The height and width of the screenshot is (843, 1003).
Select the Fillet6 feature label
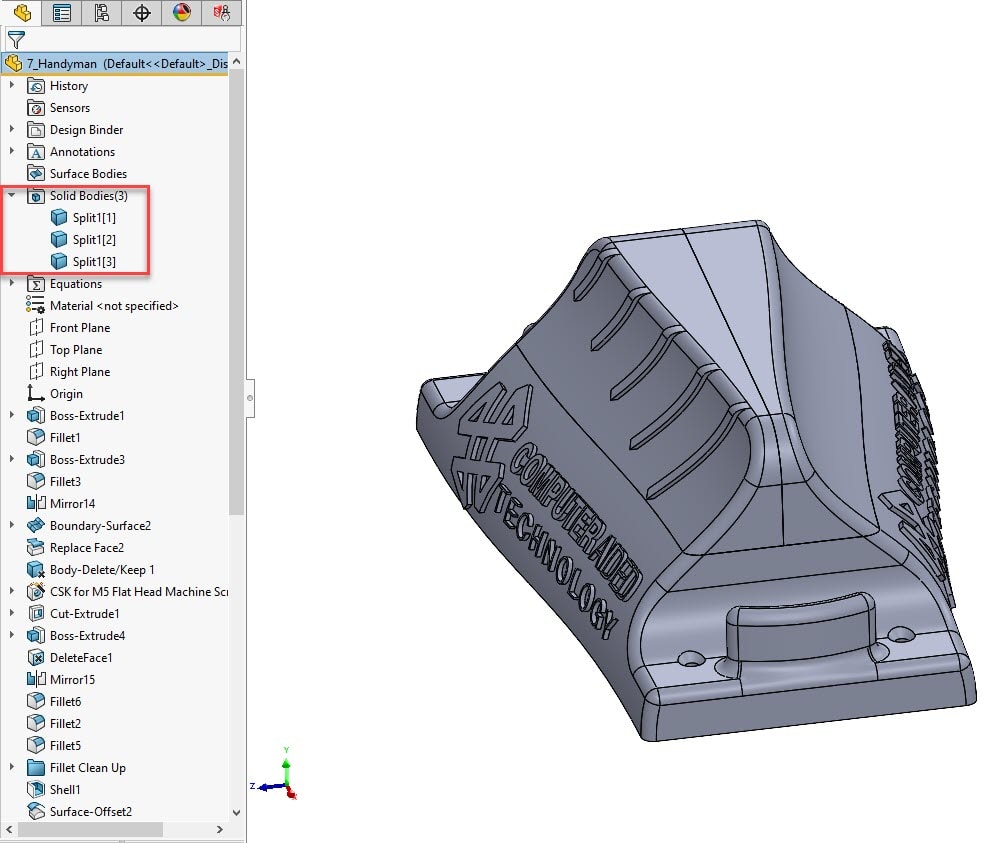click(x=65, y=702)
